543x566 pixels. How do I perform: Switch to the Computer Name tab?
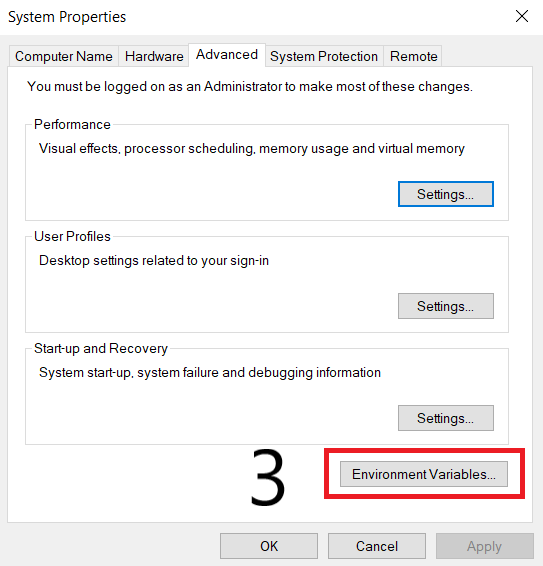click(64, 56)
